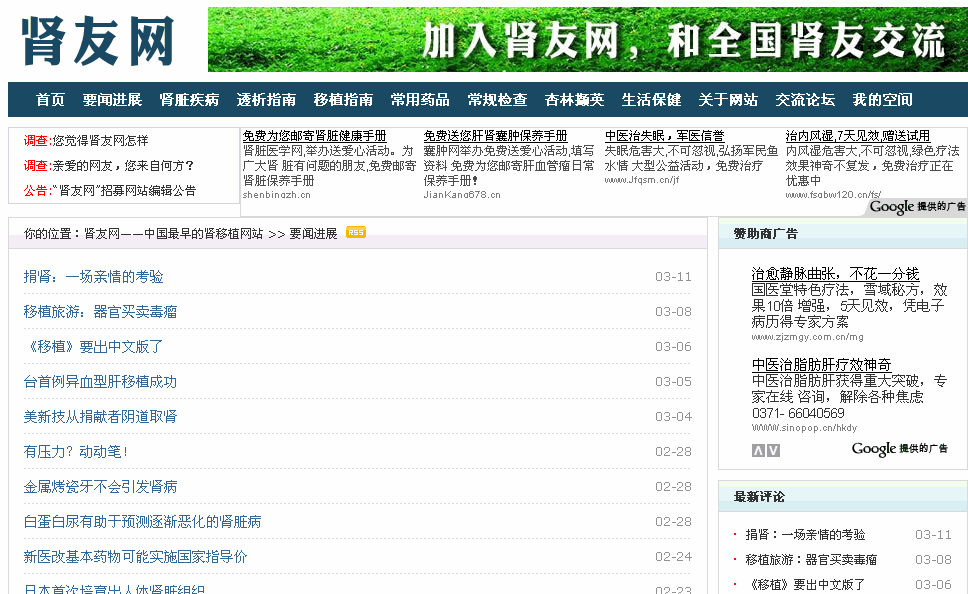Open 要闻进展 navigation menu item
The height and width of the screenshot is (594, 968).
click(112, 100)
